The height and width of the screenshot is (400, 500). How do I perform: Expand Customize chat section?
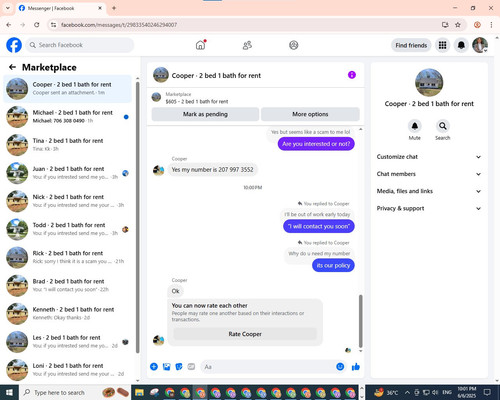click(429, 157)
